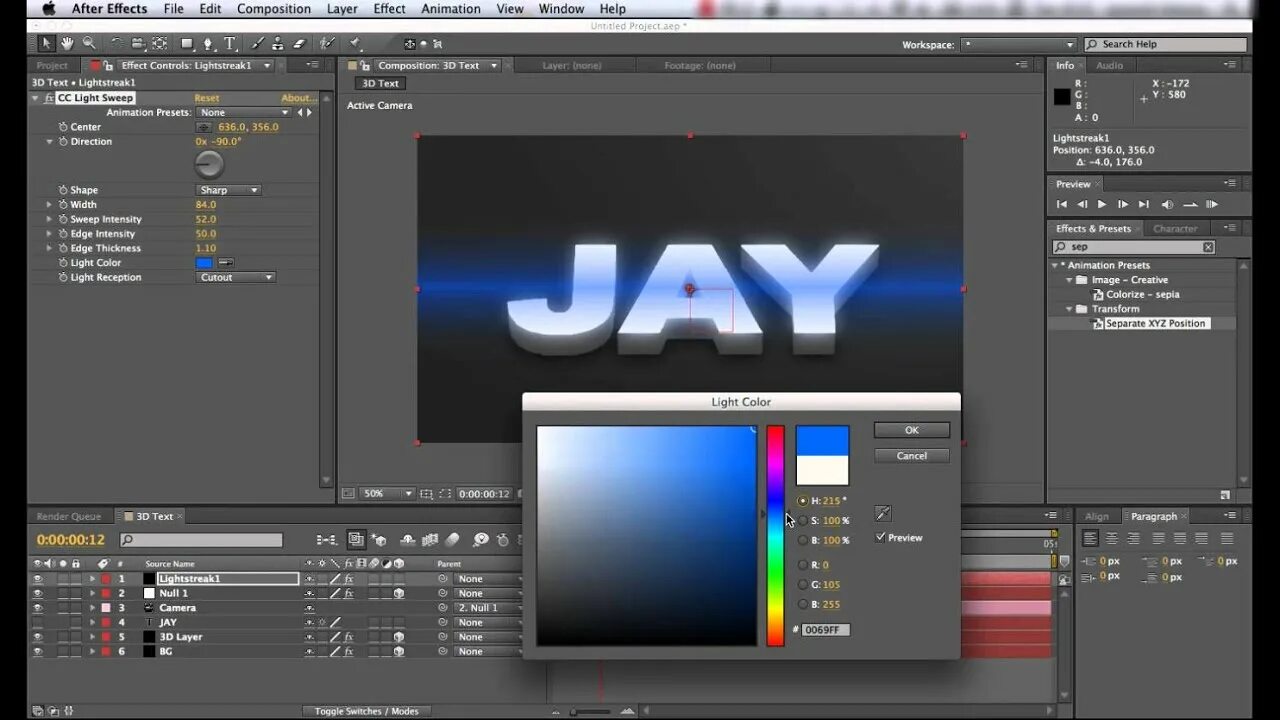Image resolution: width=1280 pixels, height=720 pixels.
Task: Select the Zoom magnifier tool
Action: point(89,44)
